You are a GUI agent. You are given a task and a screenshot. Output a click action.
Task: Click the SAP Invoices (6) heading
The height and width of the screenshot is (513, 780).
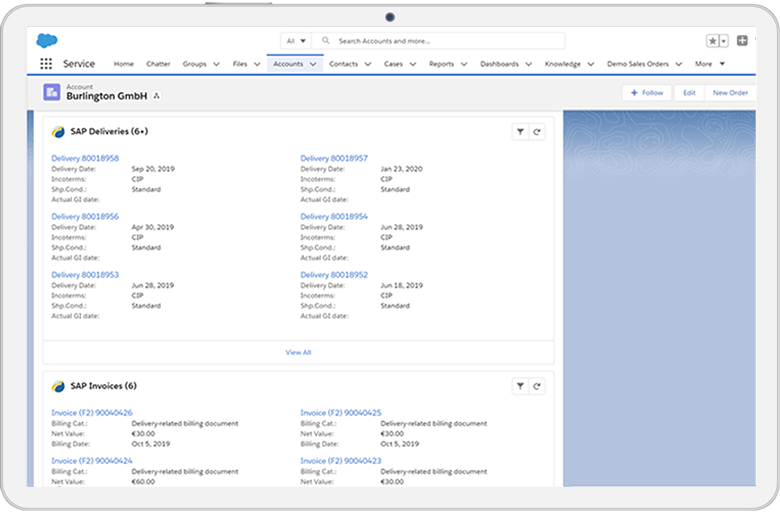103,386
